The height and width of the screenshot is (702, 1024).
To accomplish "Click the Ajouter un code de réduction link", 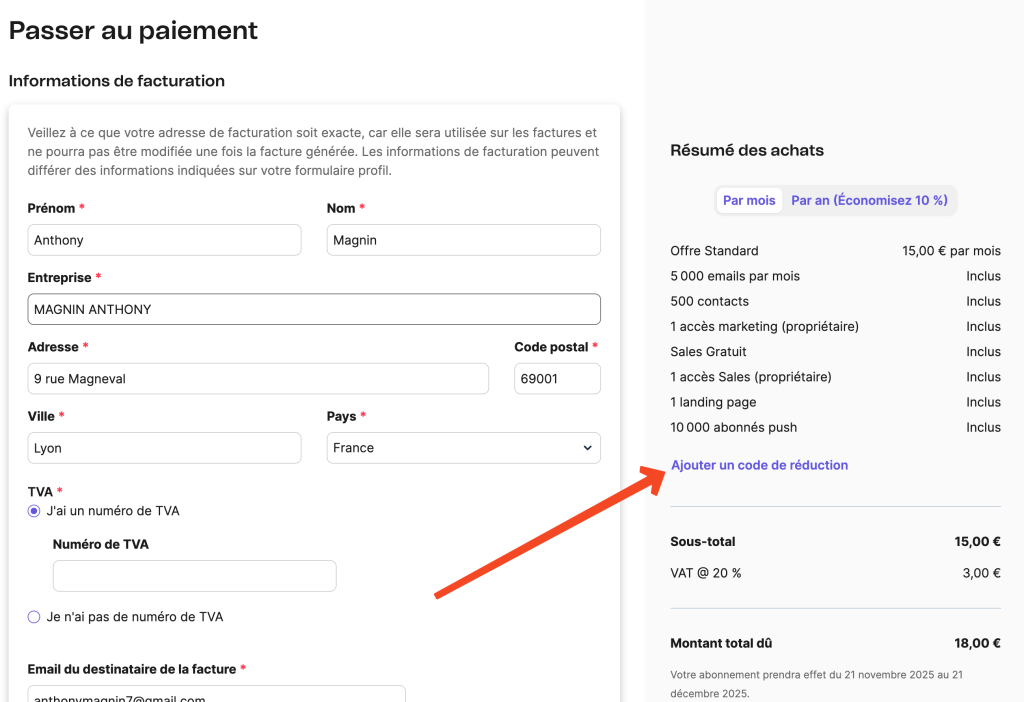I will click(759, 465).
